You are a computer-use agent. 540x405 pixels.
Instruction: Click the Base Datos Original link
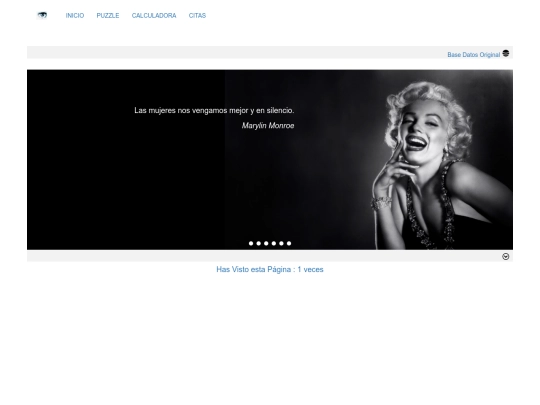coord(474,55)
